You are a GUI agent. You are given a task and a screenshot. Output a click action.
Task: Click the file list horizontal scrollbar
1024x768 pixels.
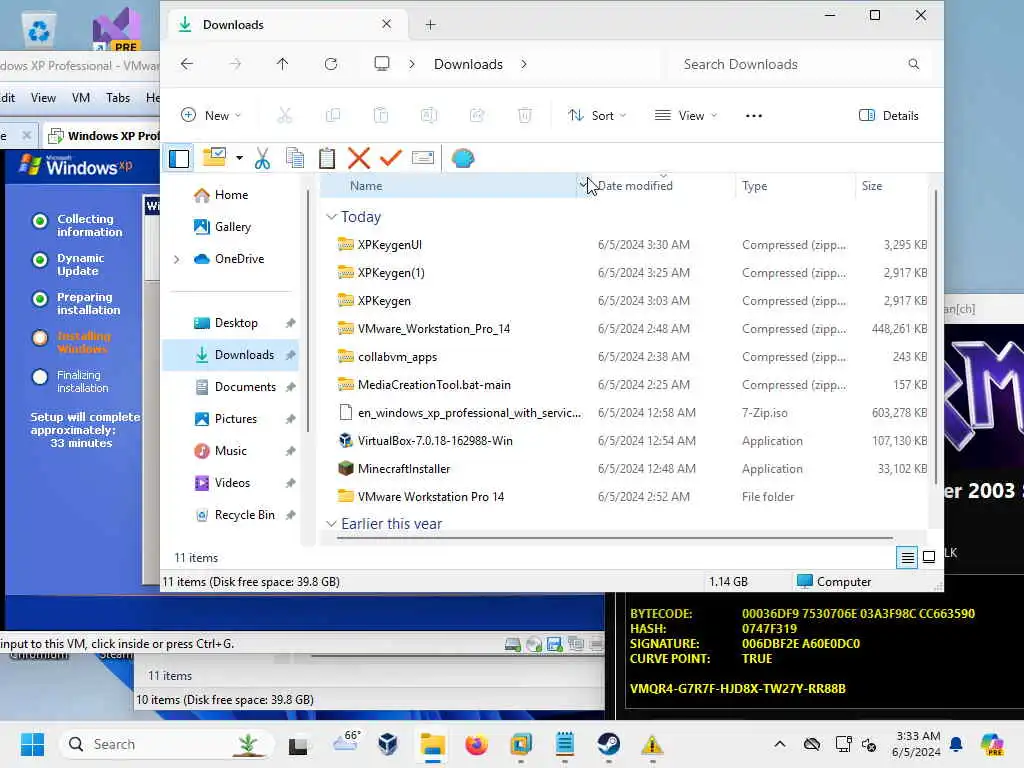coord(615,538)
